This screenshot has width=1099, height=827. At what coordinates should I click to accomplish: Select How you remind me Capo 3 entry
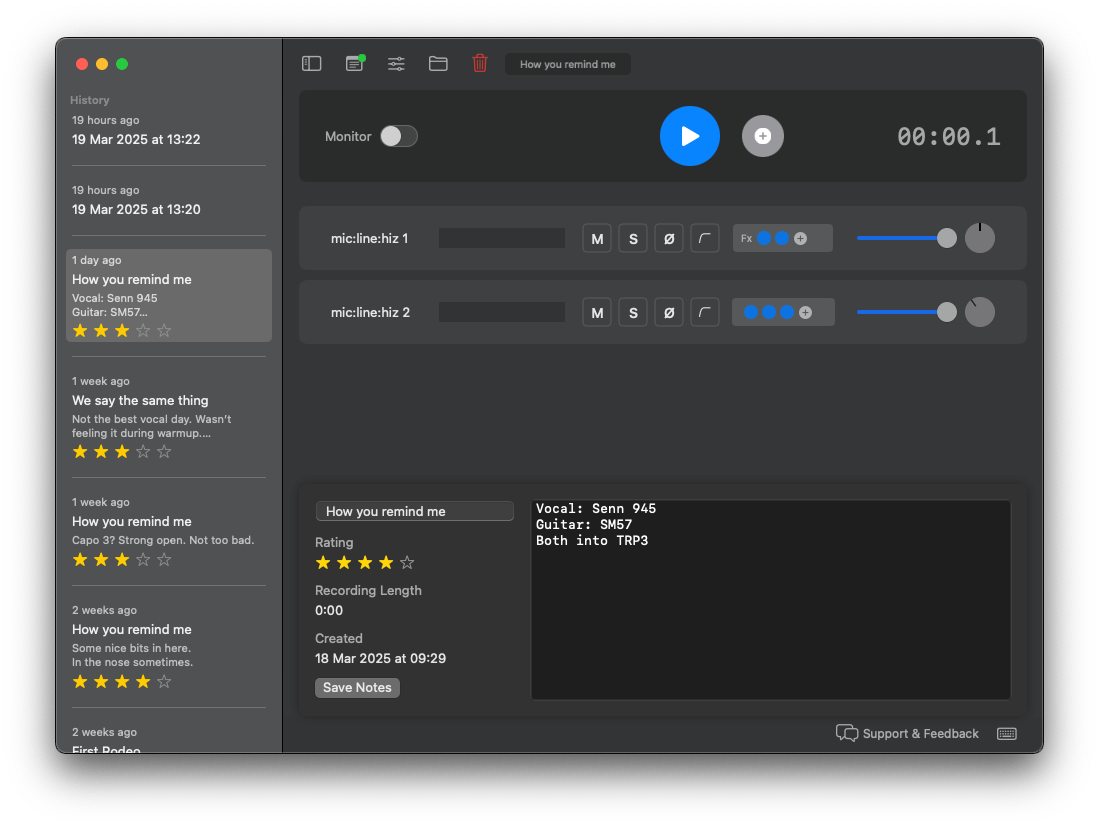click(x=169, y=531)
